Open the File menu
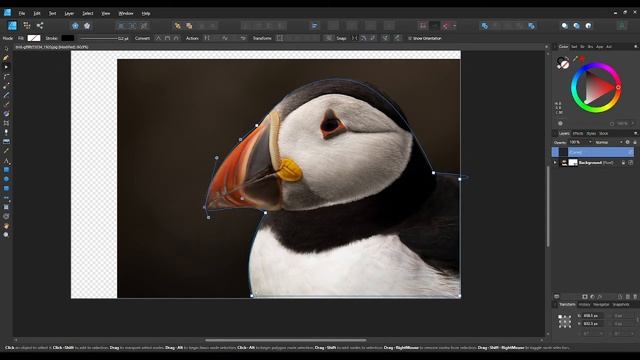 point(22,13)
